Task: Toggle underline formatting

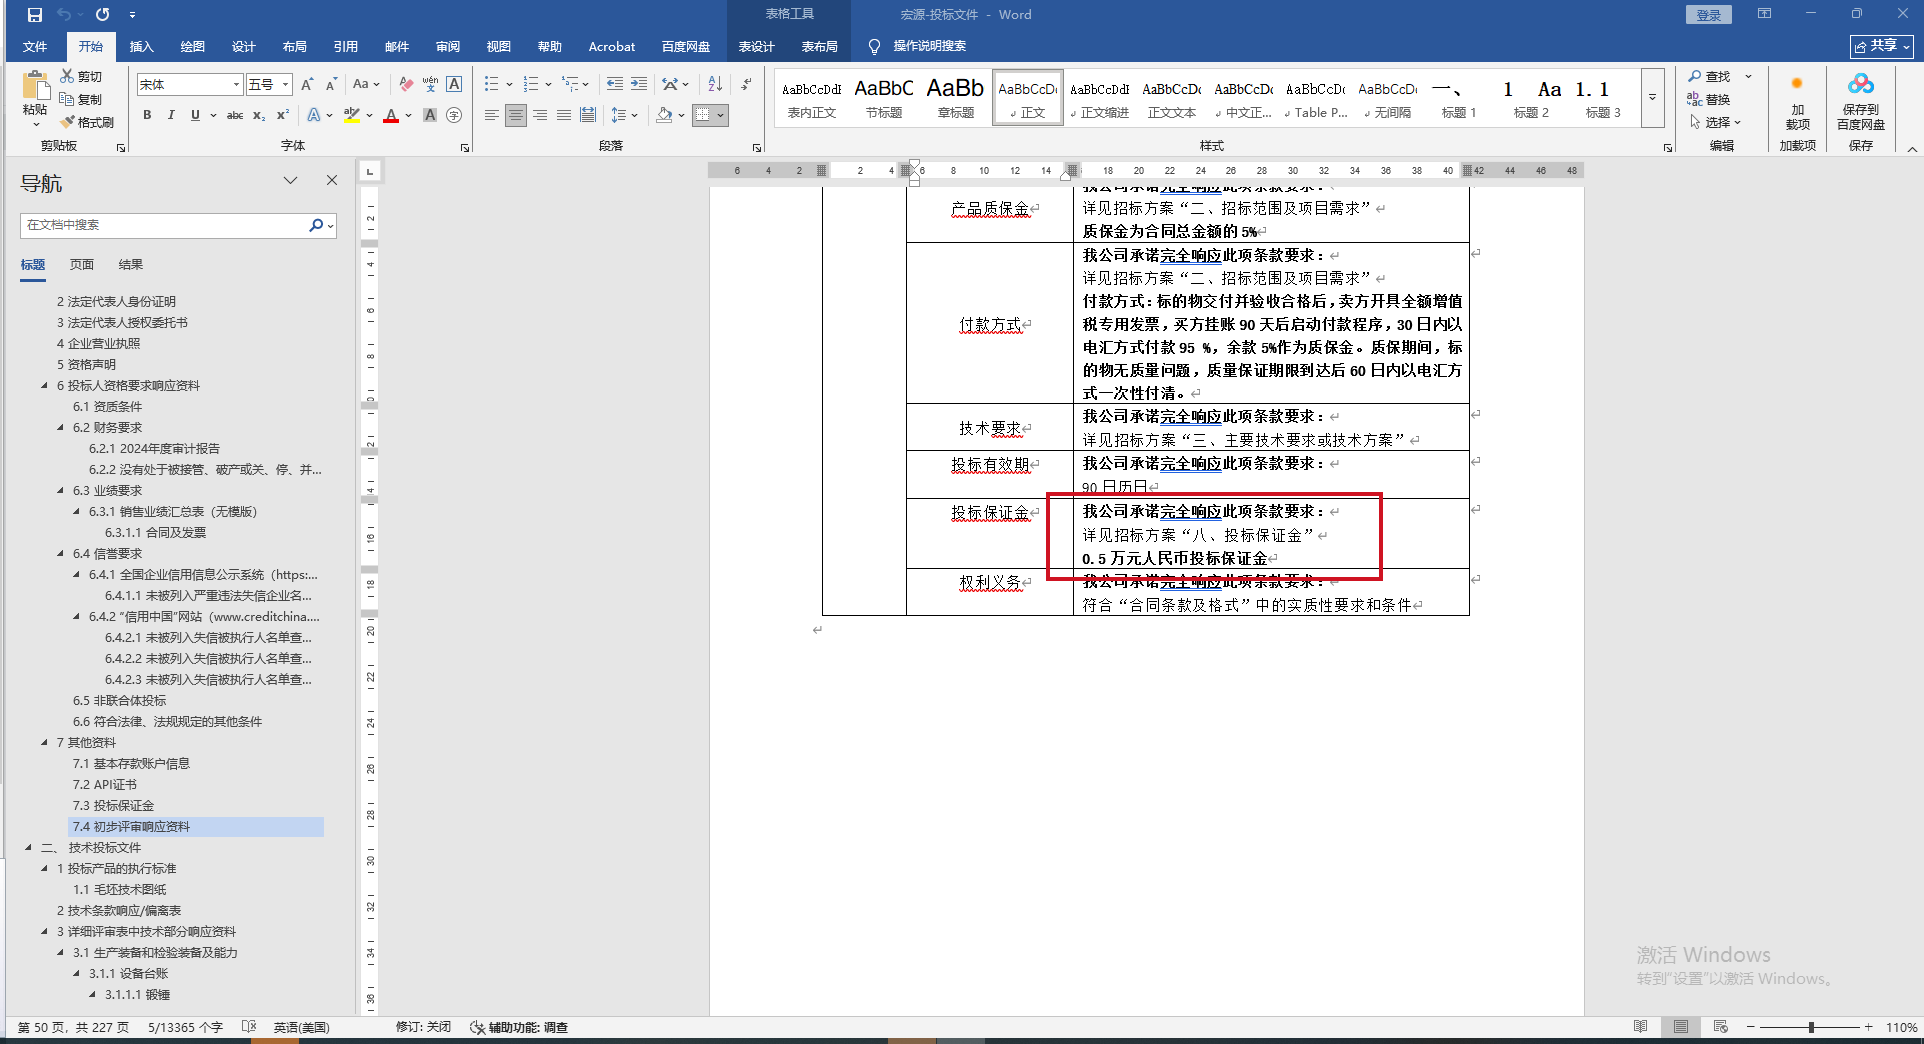Action: (195, 115)
